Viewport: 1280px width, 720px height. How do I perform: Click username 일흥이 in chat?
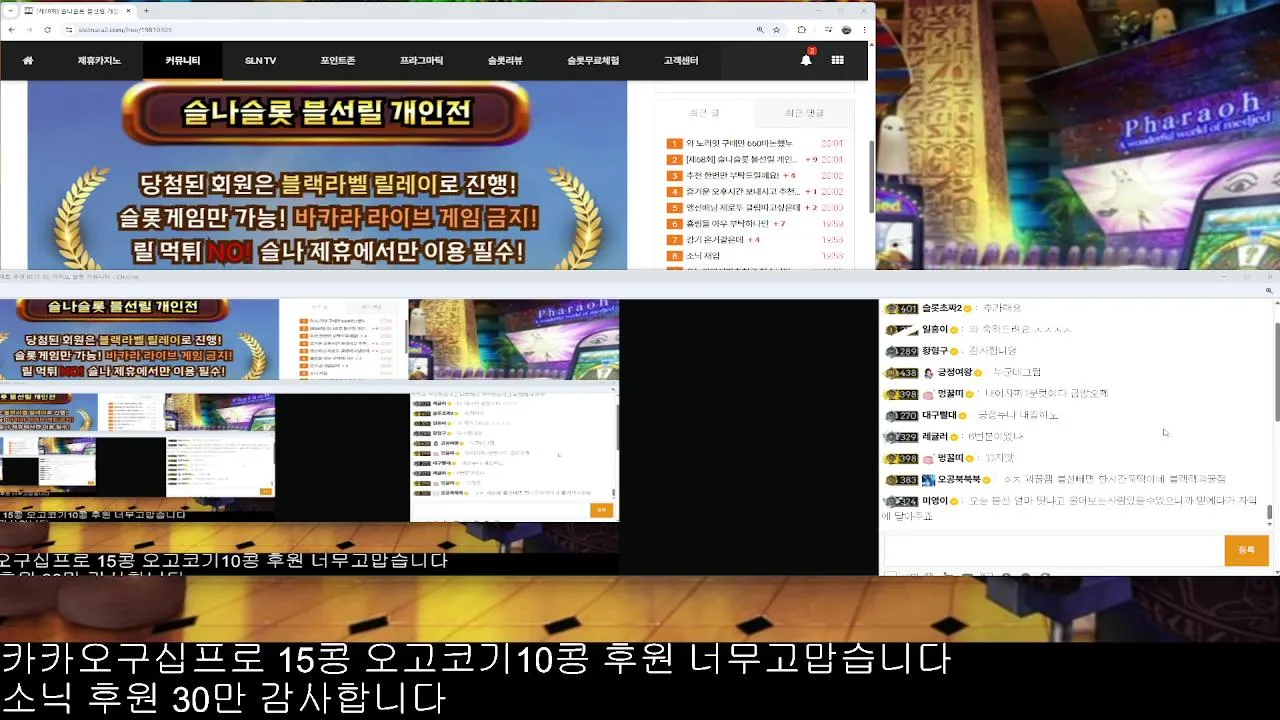pyautogui.click(x=934, y=330)
